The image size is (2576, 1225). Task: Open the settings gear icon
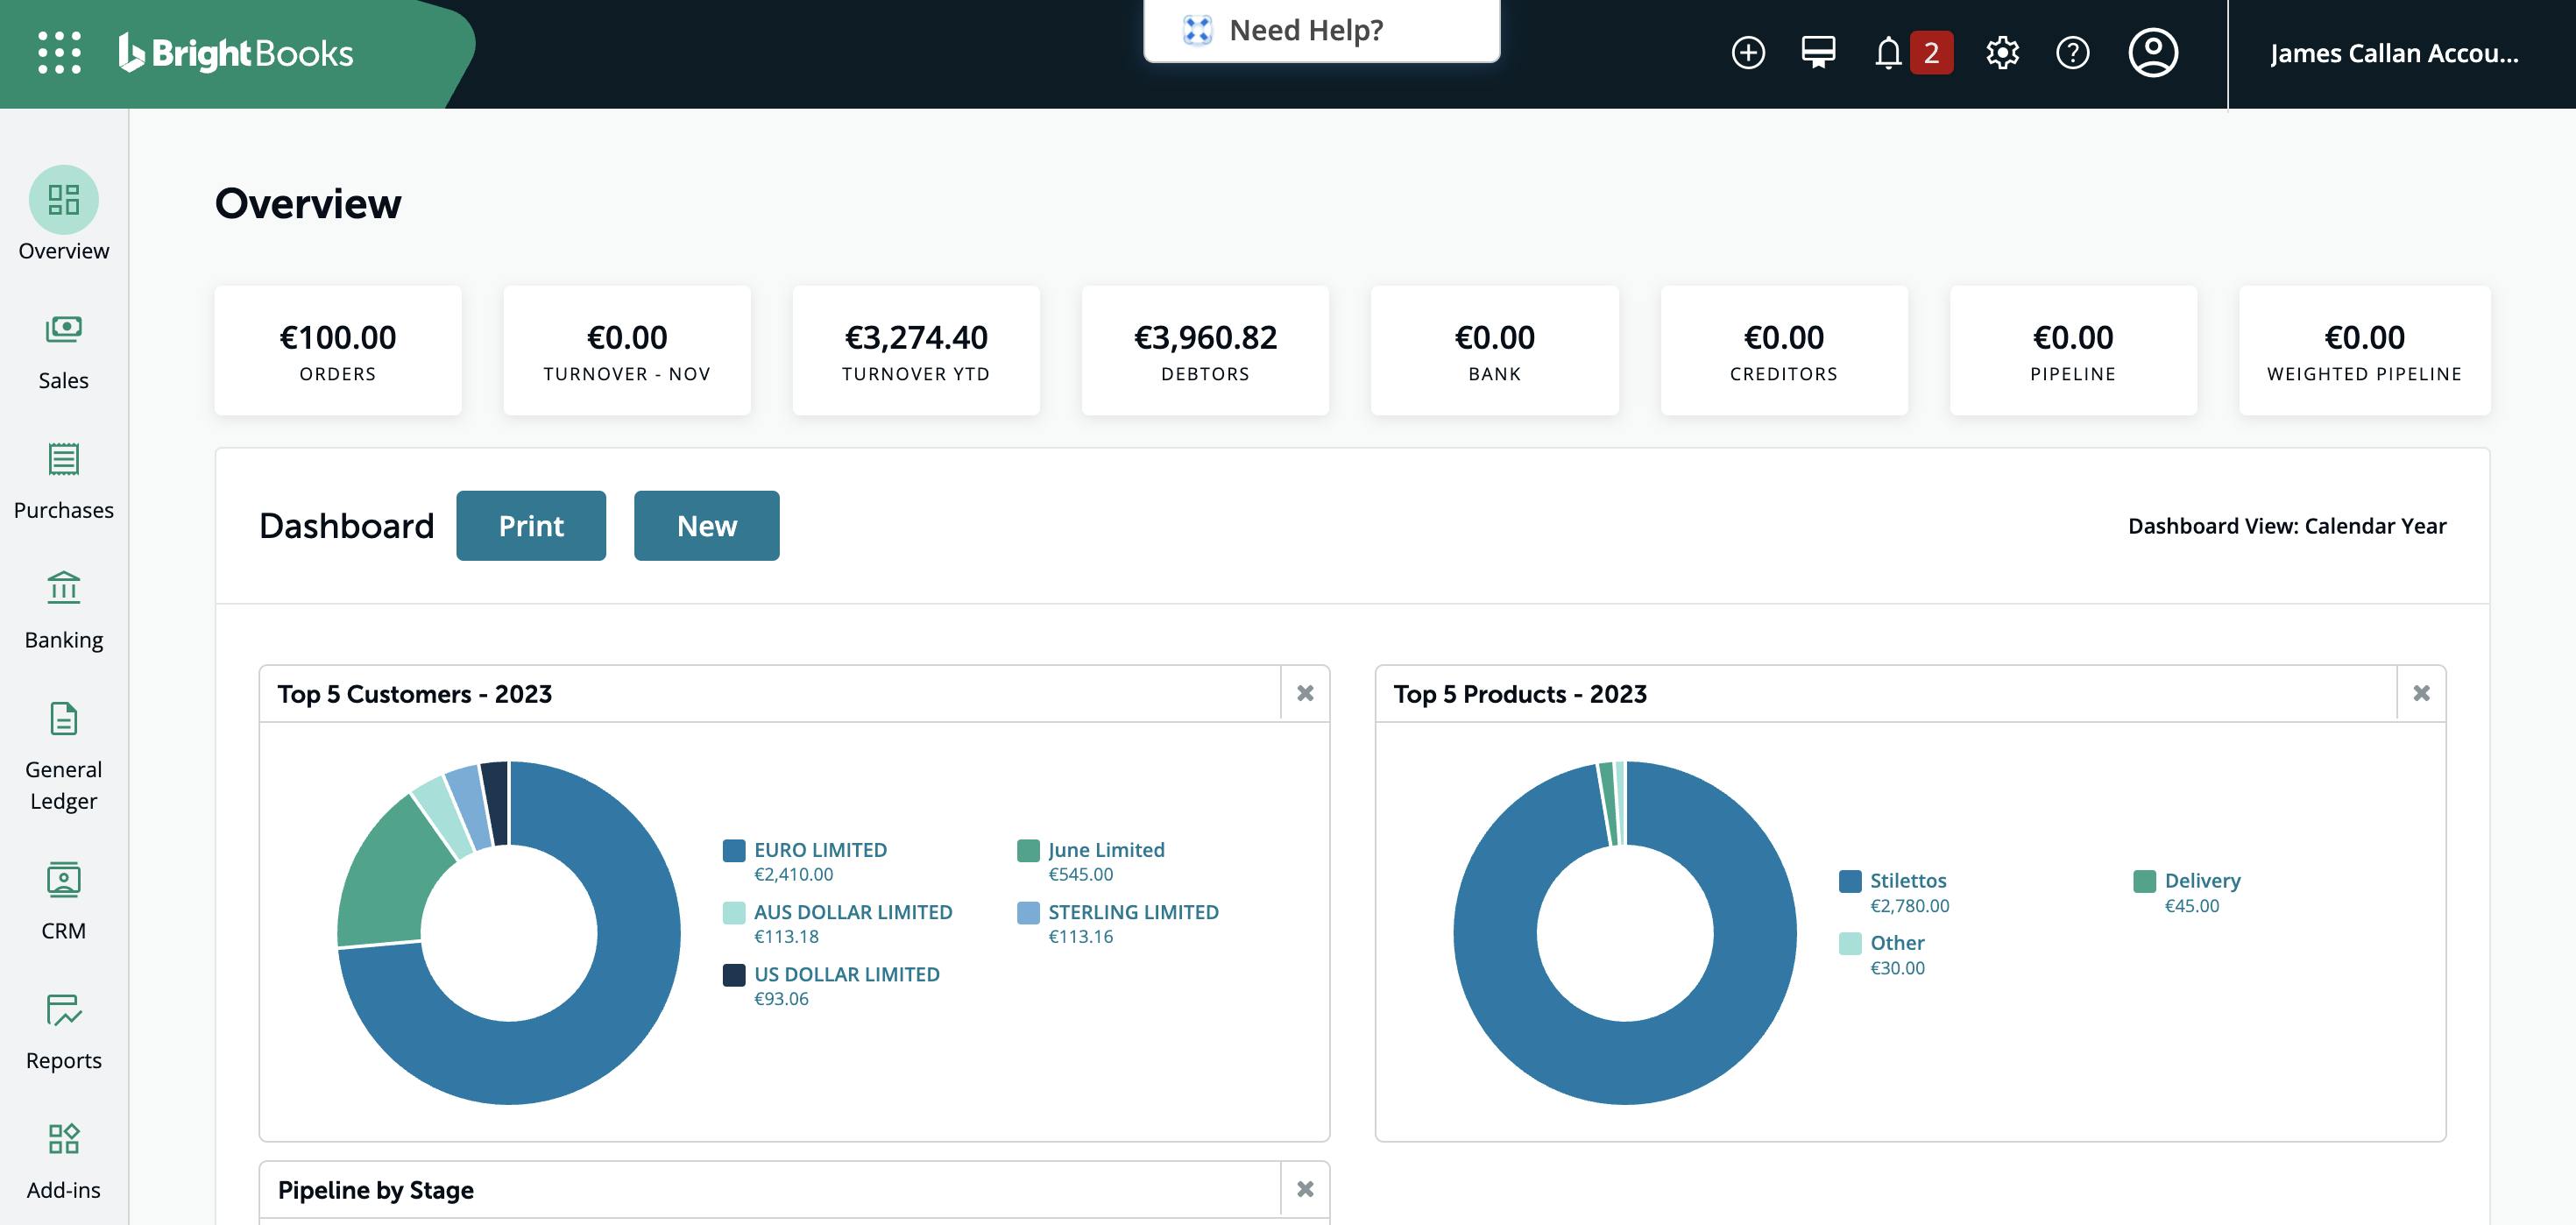tap(2002, 53)
